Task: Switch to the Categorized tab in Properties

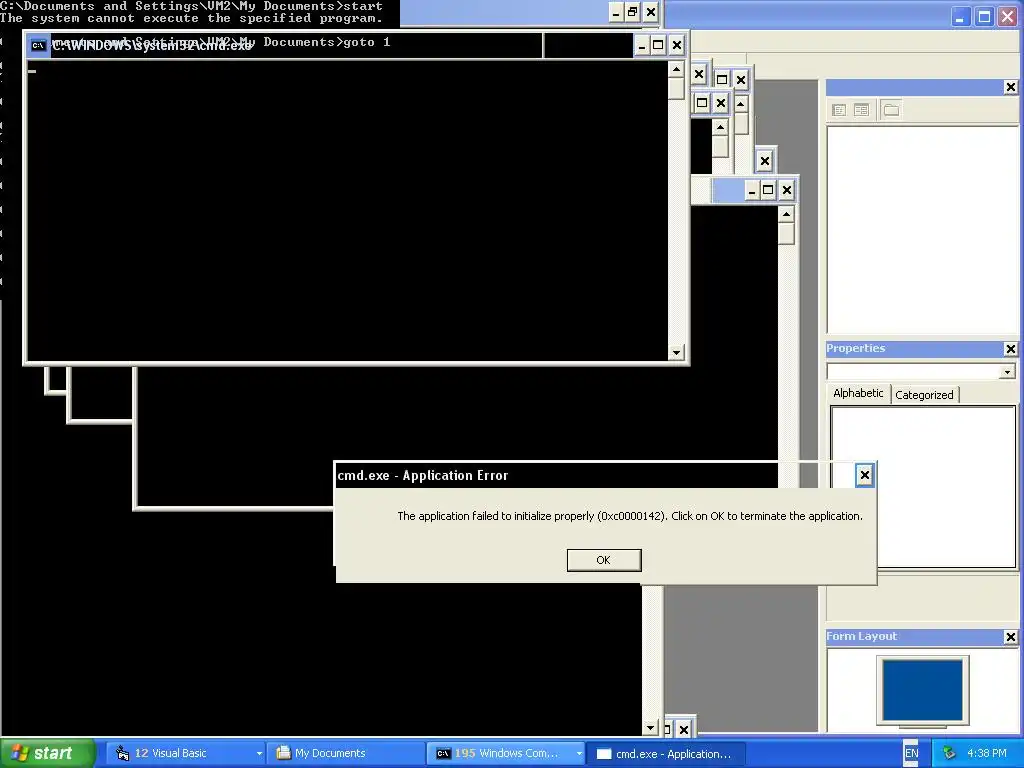Action: click(x=924, y=394)
